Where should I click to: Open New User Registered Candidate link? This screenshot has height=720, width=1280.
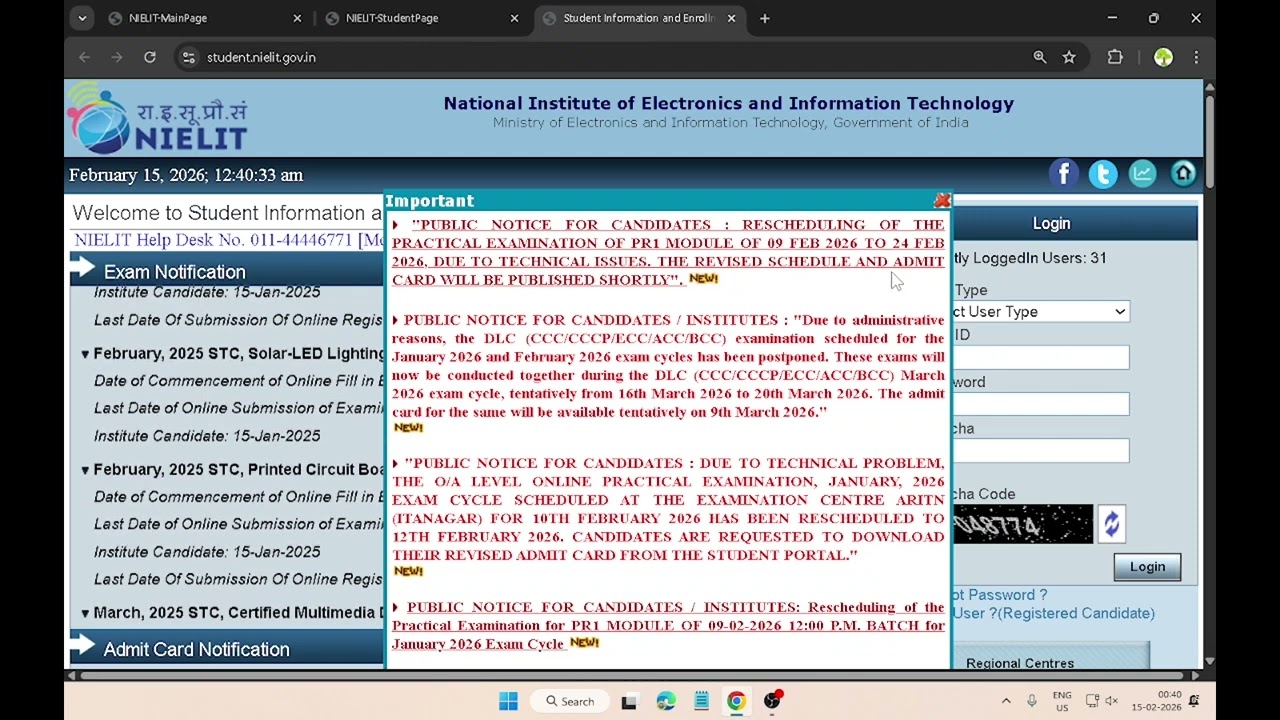[1054, 613]
